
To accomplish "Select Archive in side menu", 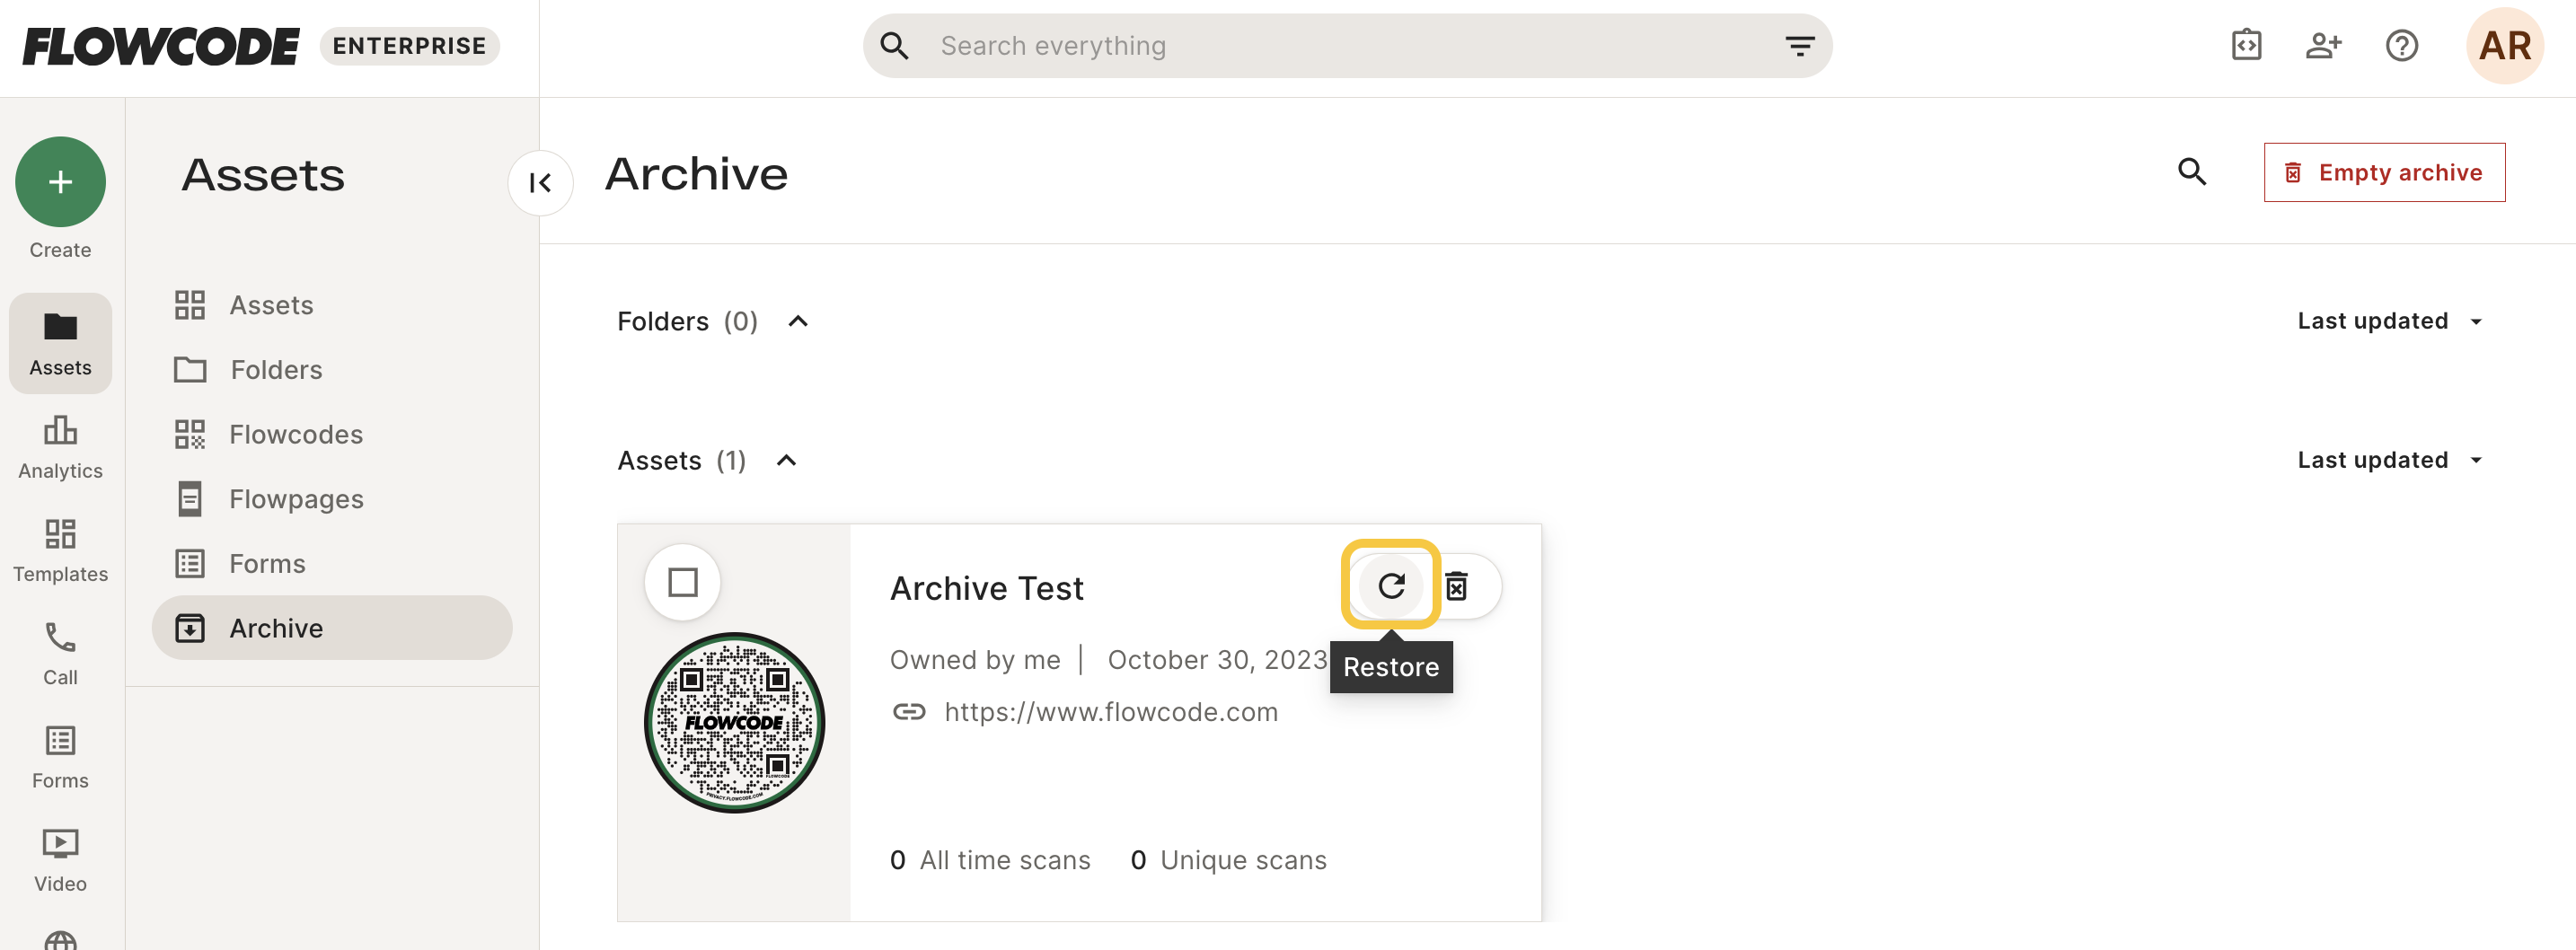I will coord(332,628).
